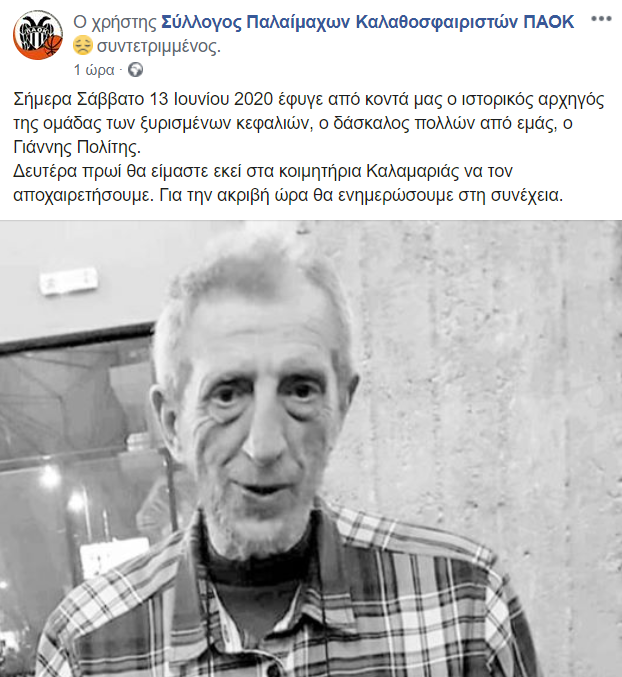Click the concrete wall on the photo's right side

tap(496, 389)
